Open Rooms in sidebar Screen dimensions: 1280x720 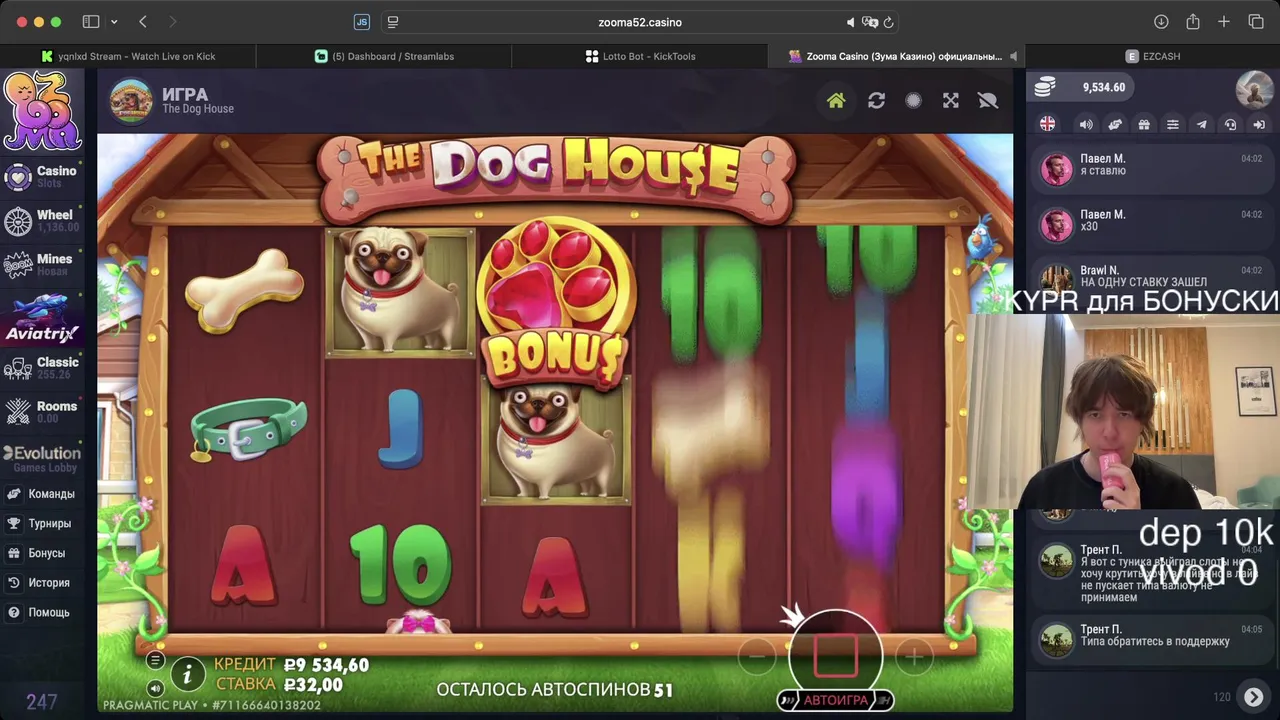(41, 411)
